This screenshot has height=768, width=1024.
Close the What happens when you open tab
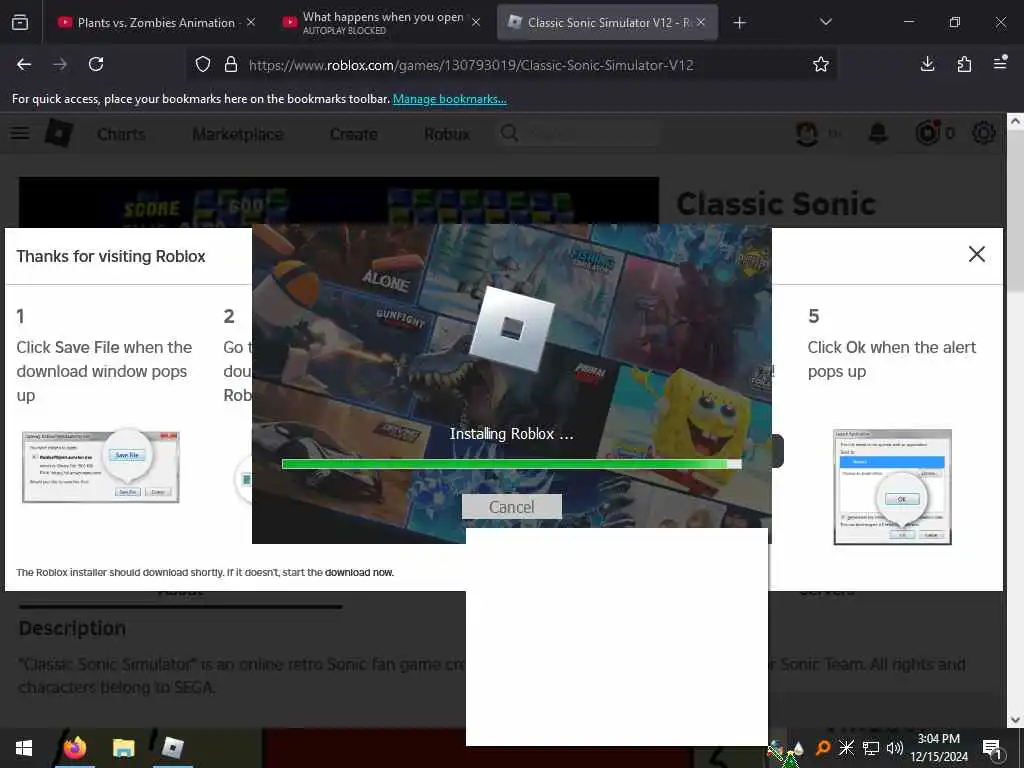point(476,22)
